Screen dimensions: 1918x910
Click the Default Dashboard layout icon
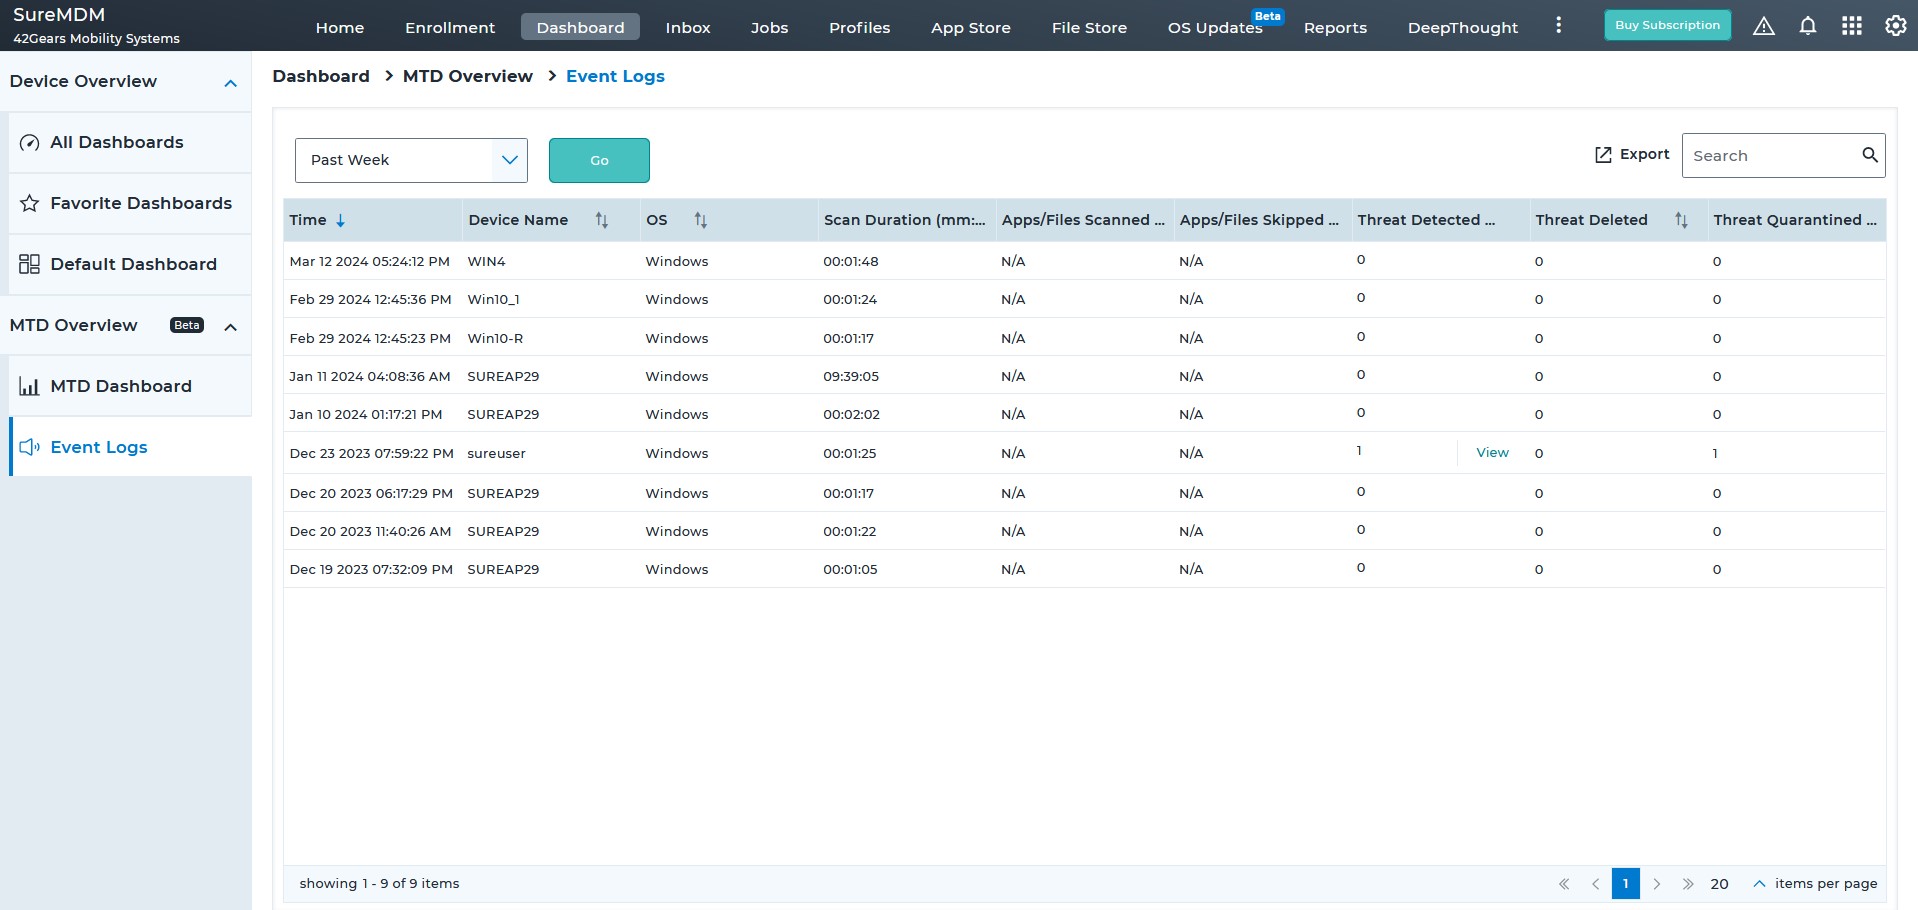[x=30, y=264]
